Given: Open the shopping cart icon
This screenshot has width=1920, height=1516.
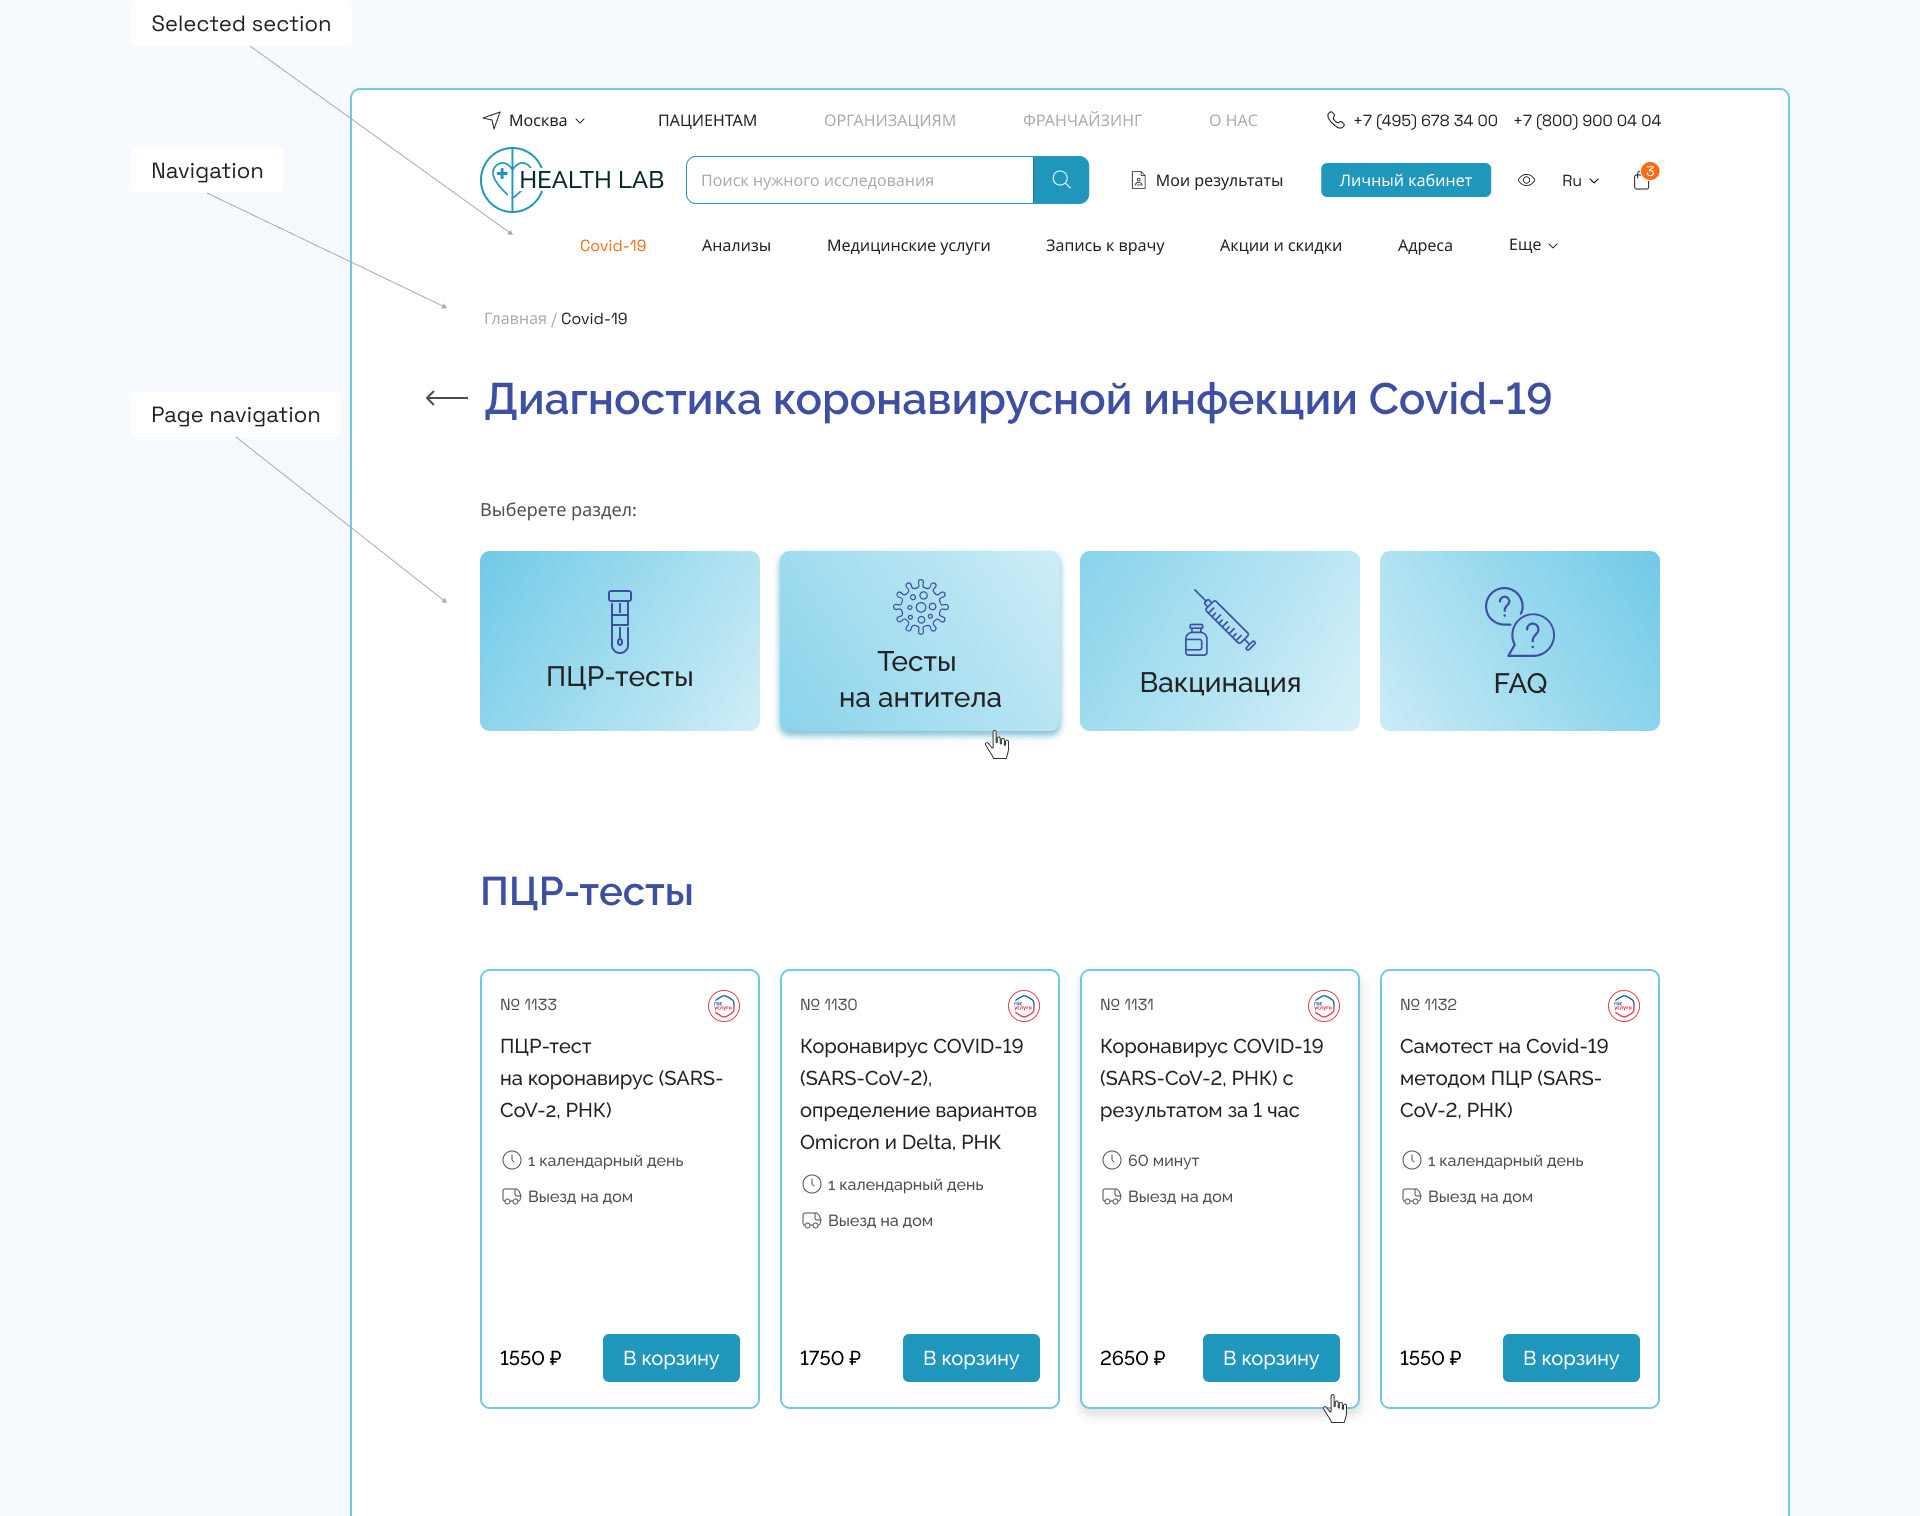Looking at the screenshot, I should tap(1641, 180).
